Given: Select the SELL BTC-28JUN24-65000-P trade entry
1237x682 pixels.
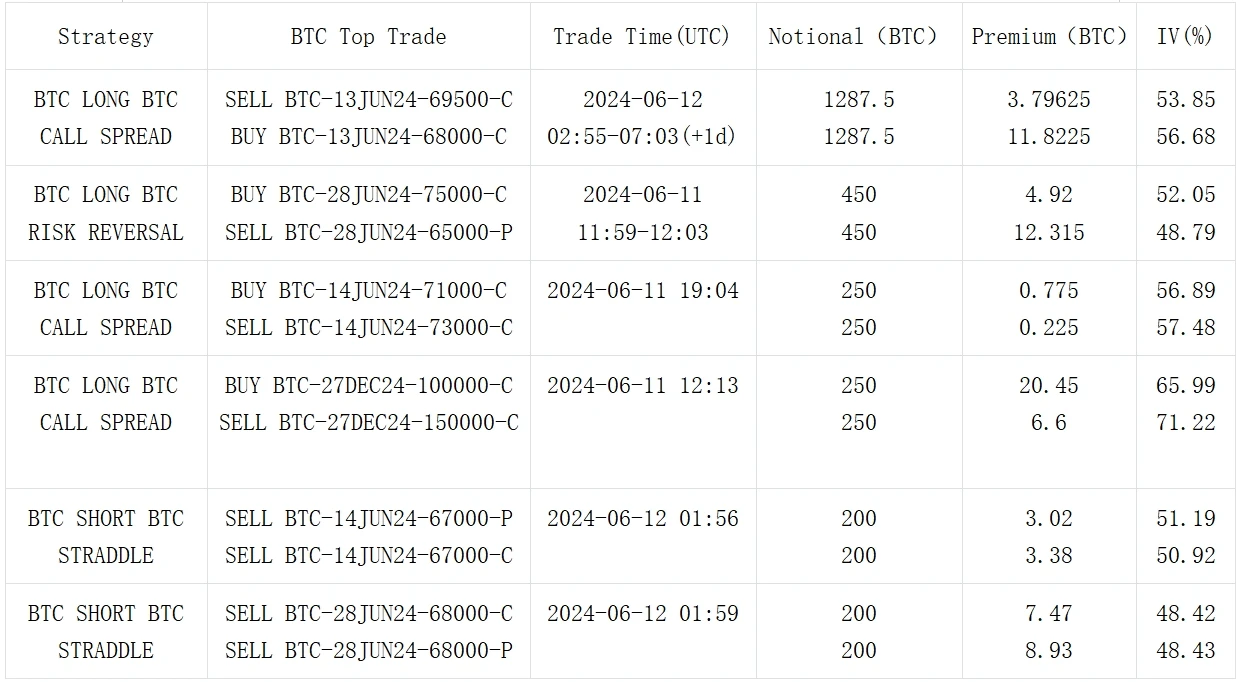Looking at the screenshot, I should [368, 233].
